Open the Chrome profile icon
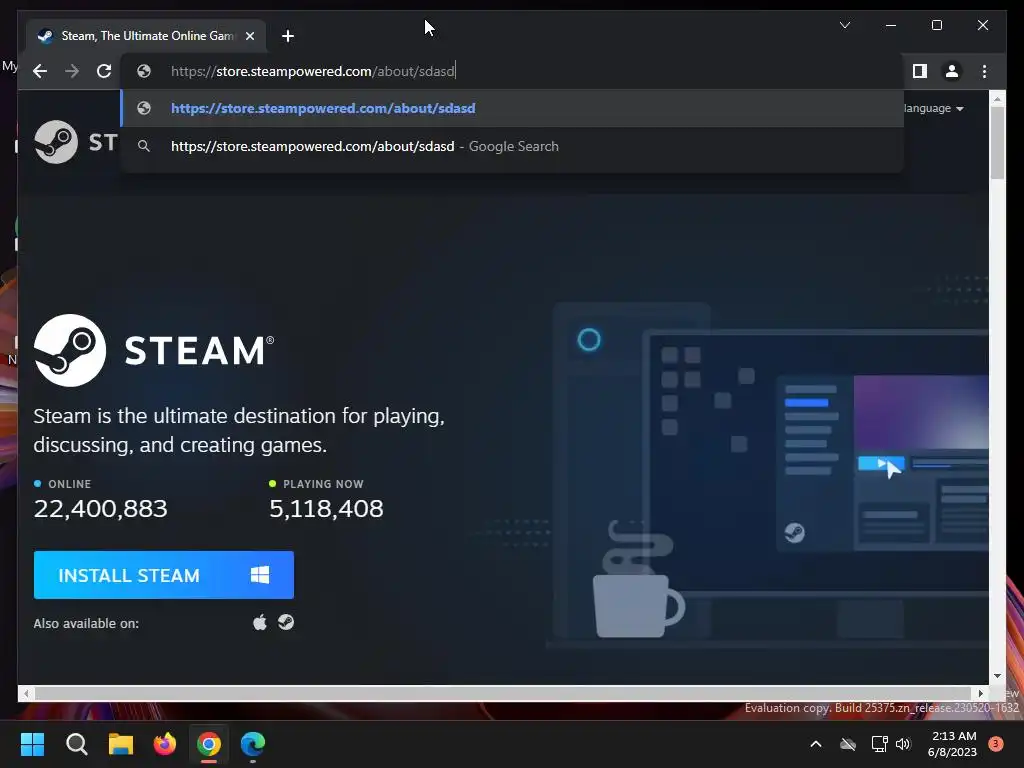 [x=952, y=71]
